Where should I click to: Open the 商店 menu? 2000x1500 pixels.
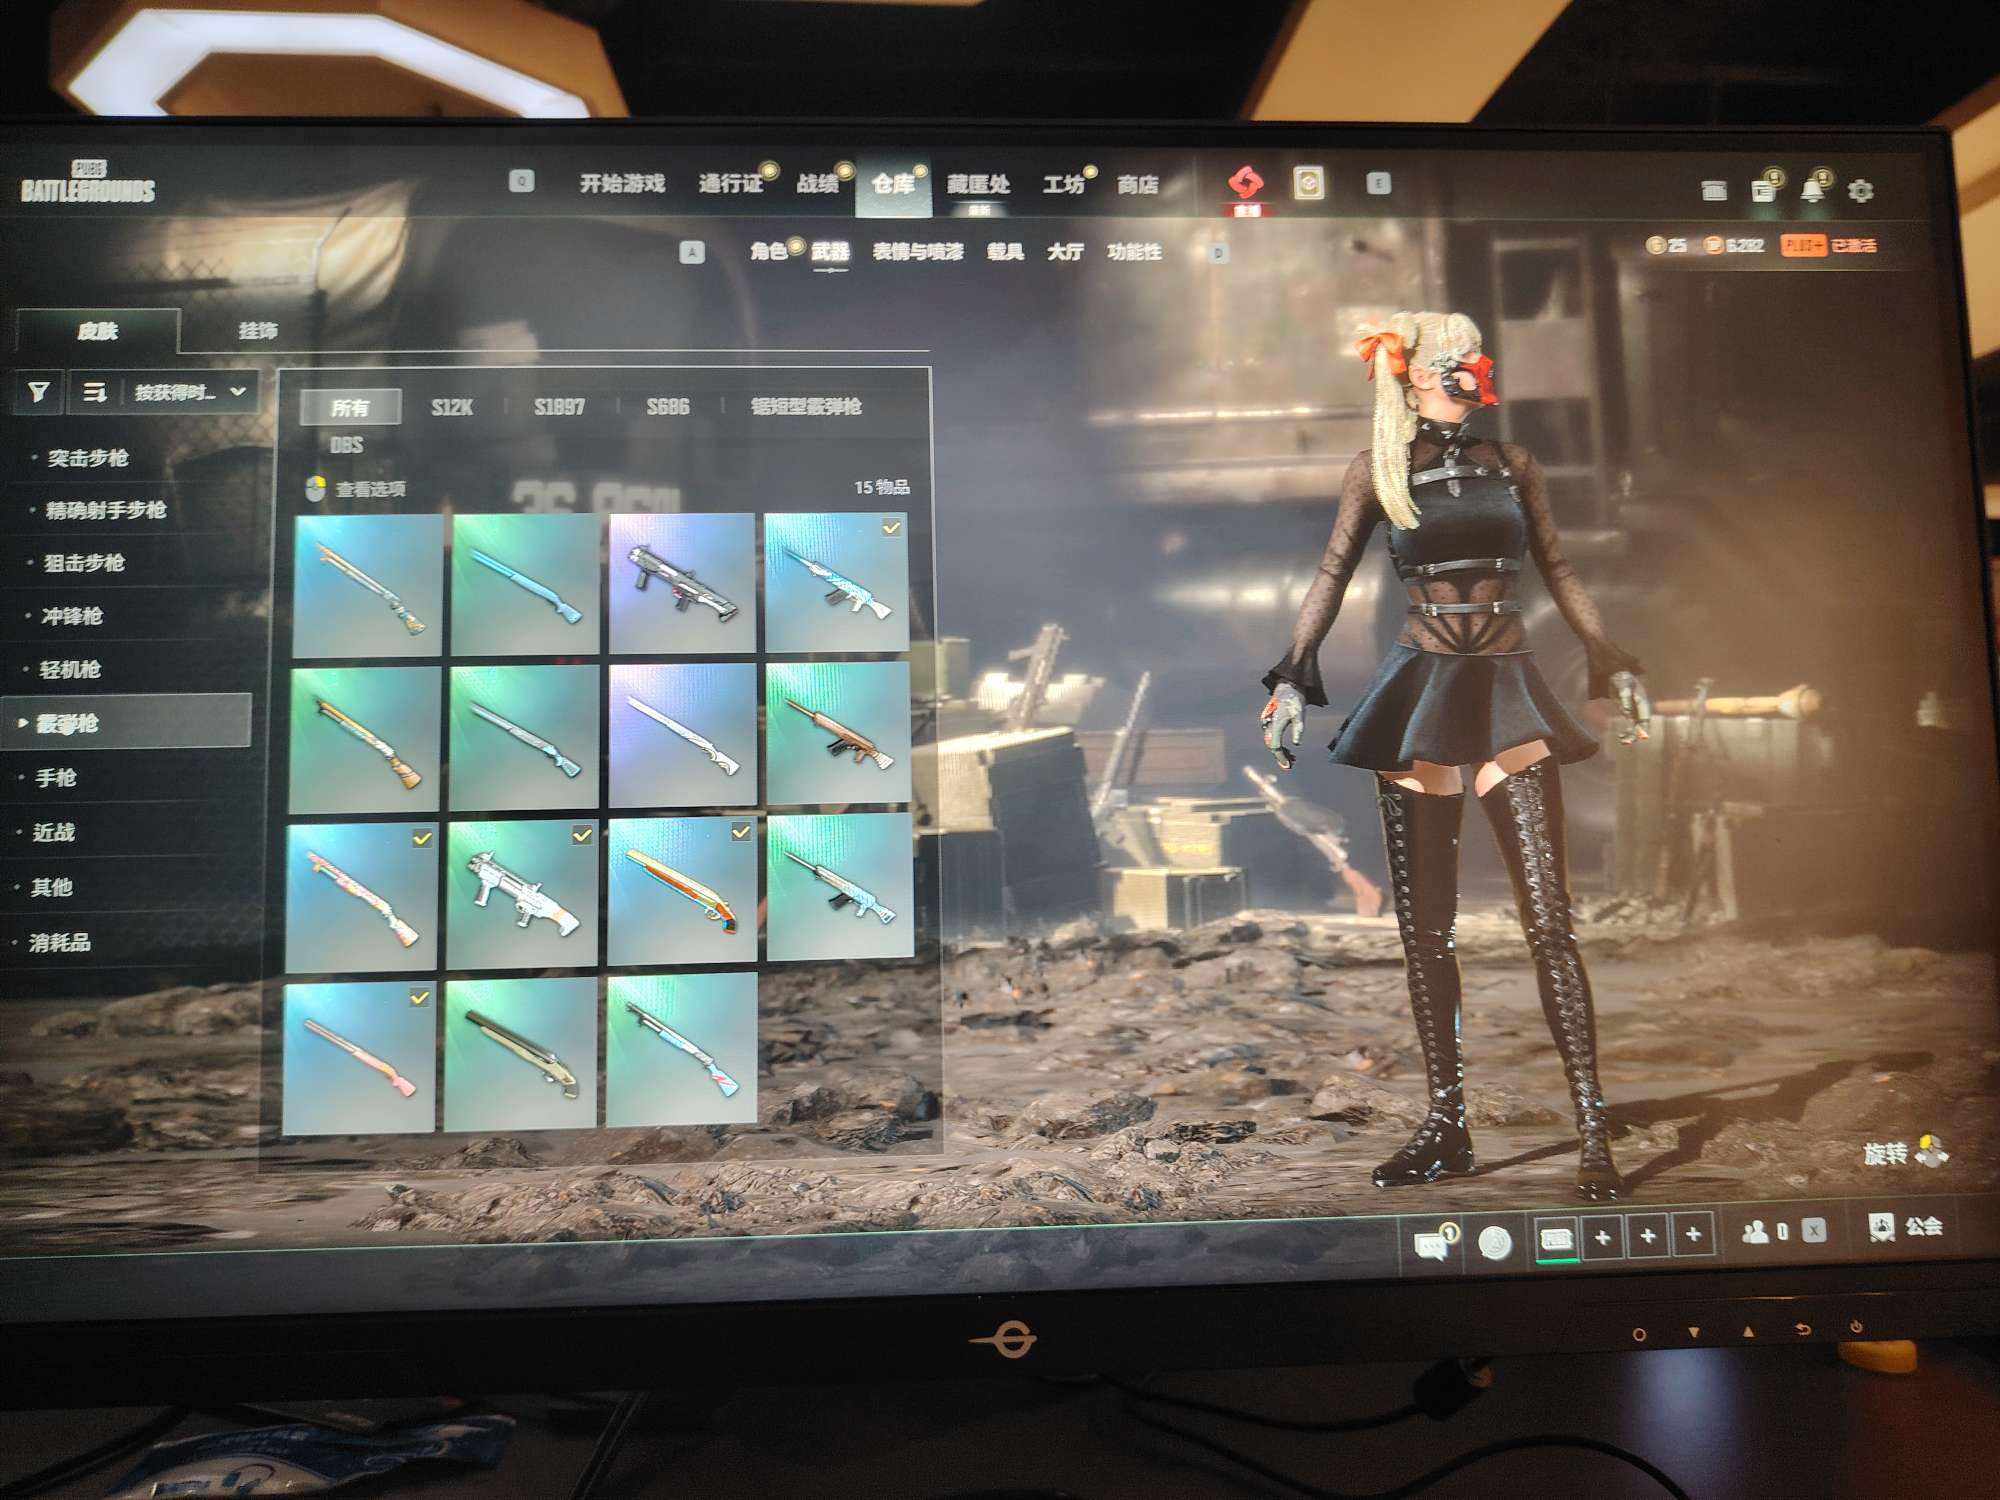point(1138,185)
